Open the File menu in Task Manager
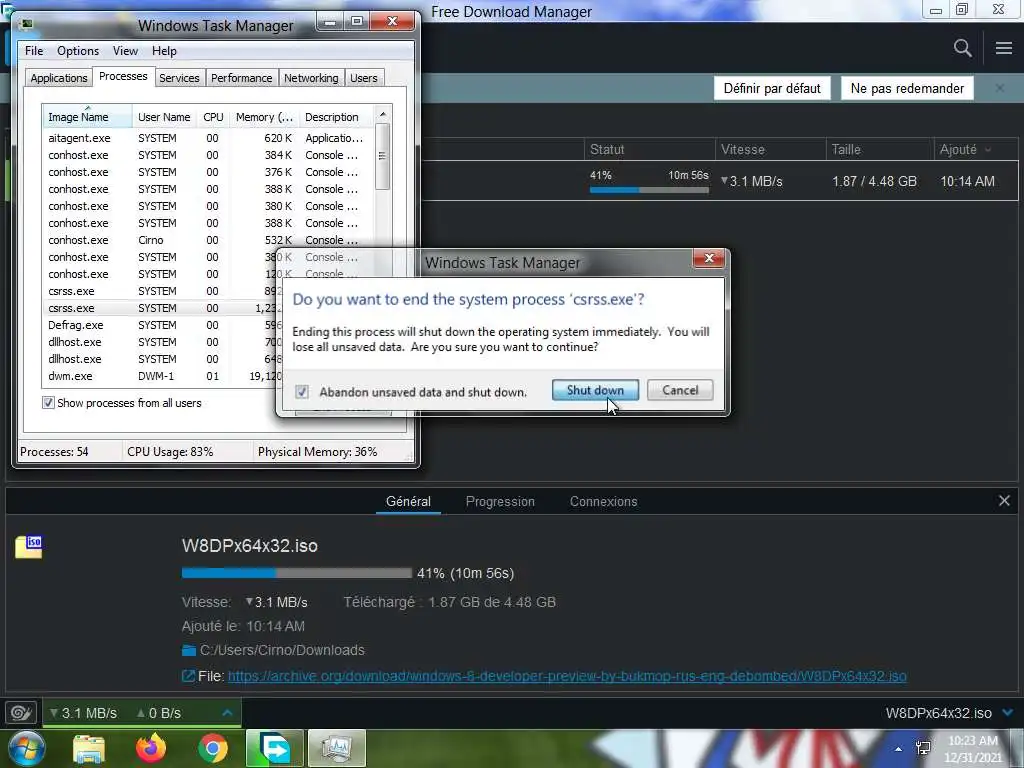The image size is (1024, 768). click(x=34, y=51)
